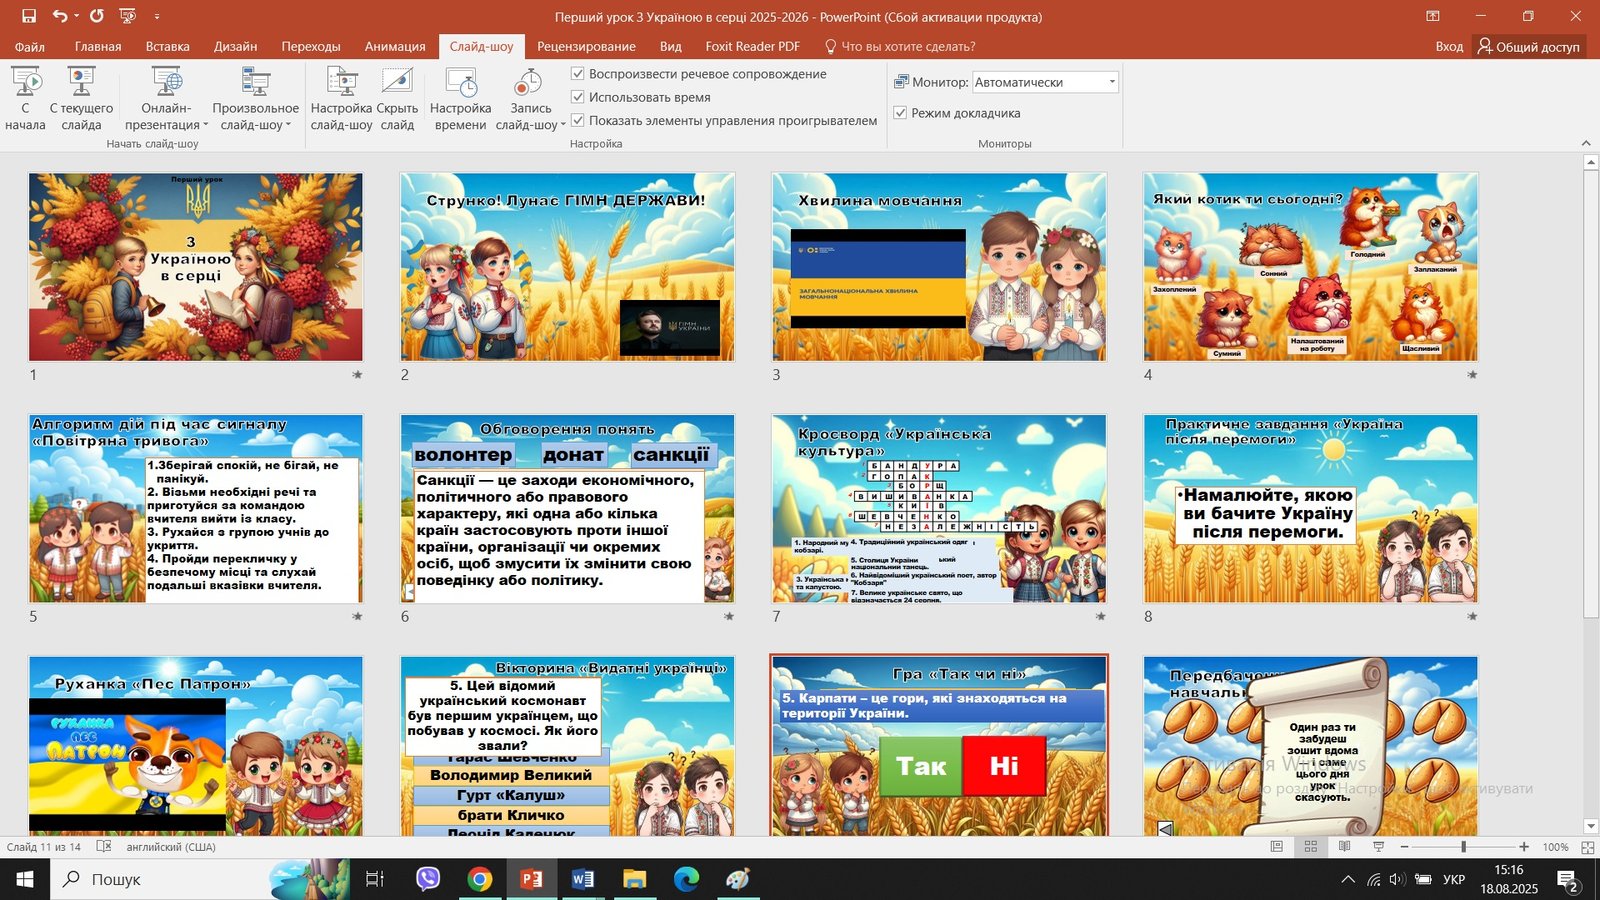Select slide 3 'Хвилина мовчання' thumbnail
Viewport: 1600px width, 900px height.
click(939, 267)
